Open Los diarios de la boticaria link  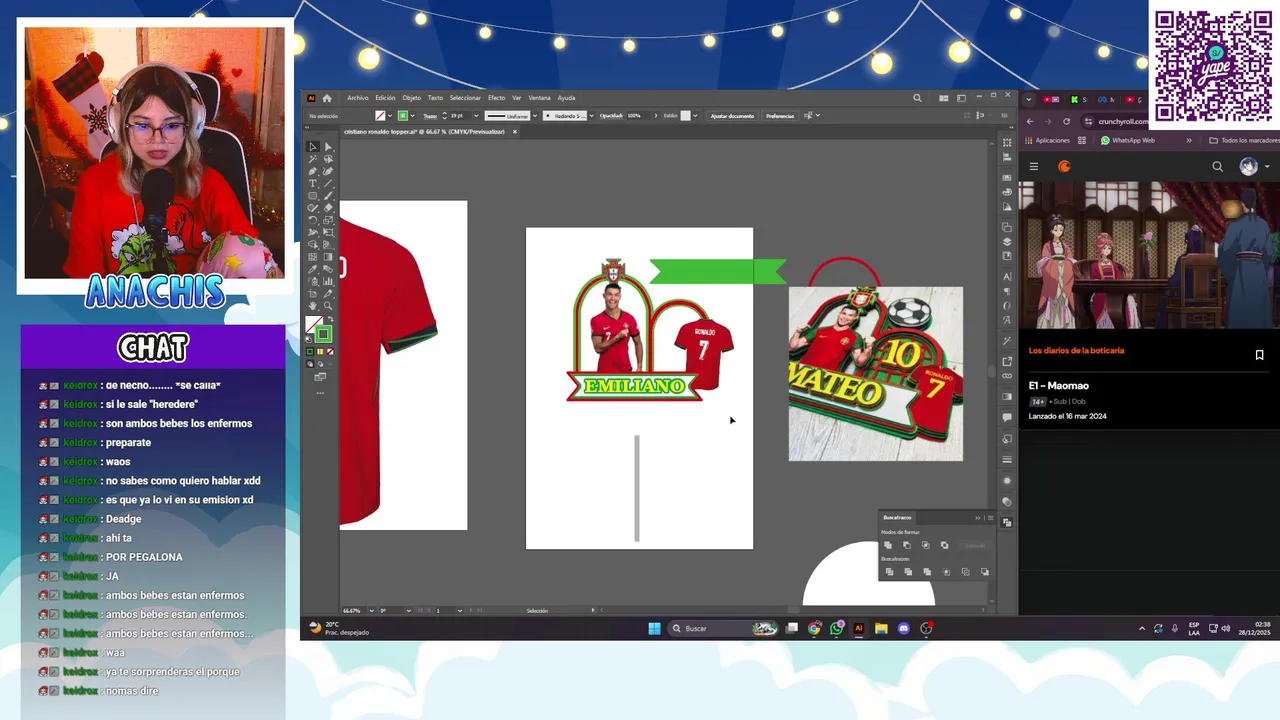tap(1076, 351)
